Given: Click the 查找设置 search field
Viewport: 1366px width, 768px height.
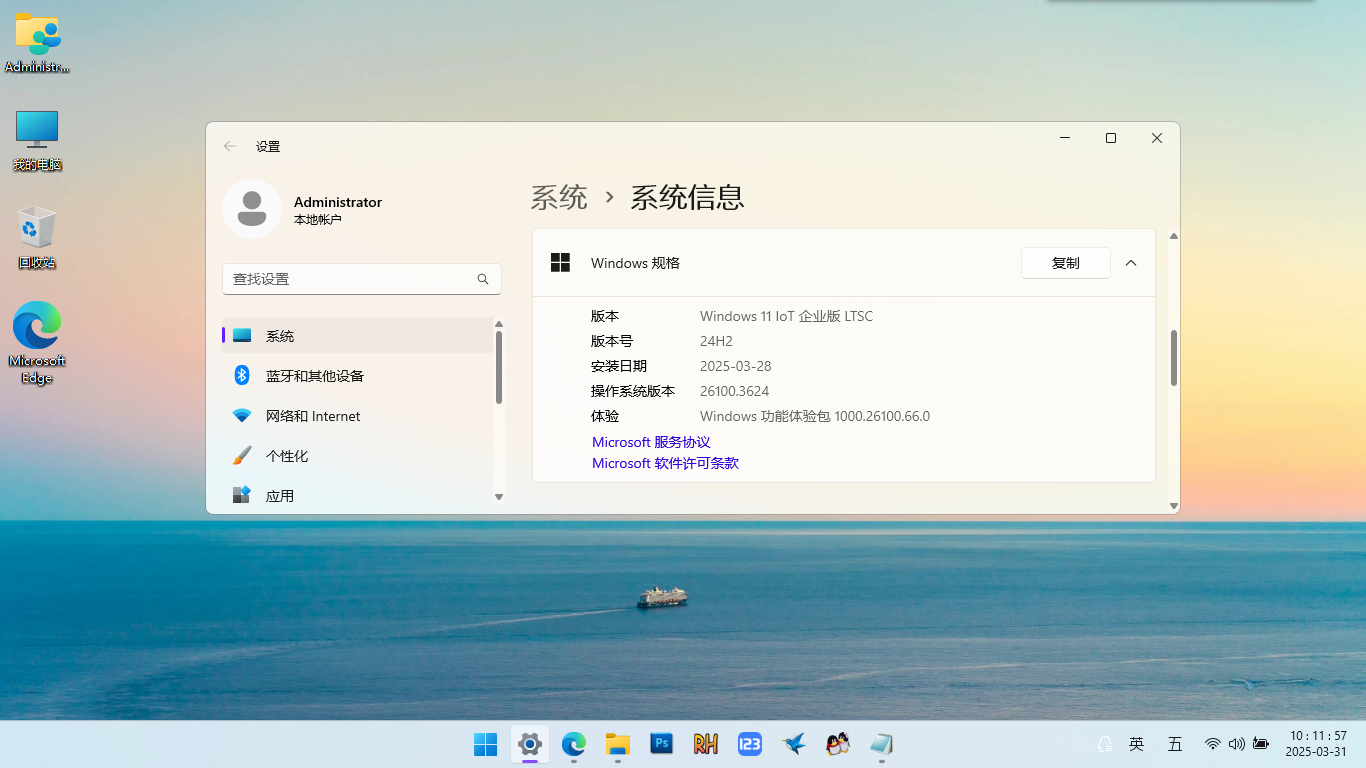Looking at the screenshot, I should tap(362, 279).
